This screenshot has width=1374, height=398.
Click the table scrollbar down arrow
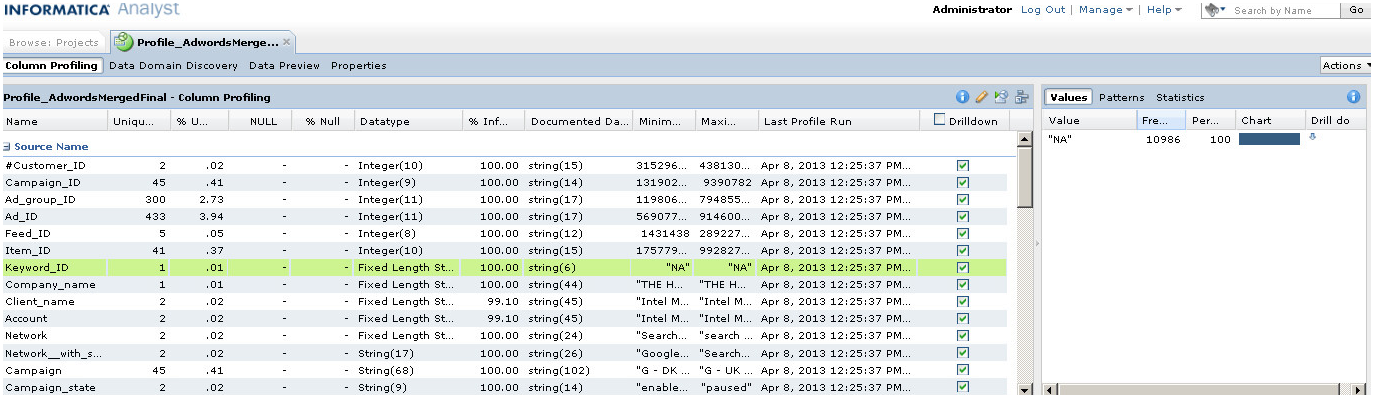(1025, 389)
